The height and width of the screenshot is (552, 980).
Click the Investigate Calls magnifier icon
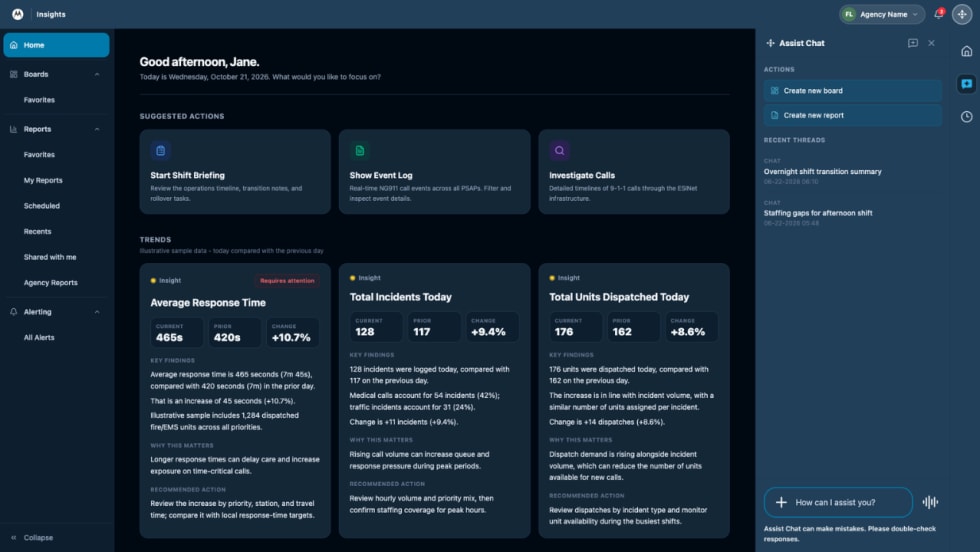559,151
